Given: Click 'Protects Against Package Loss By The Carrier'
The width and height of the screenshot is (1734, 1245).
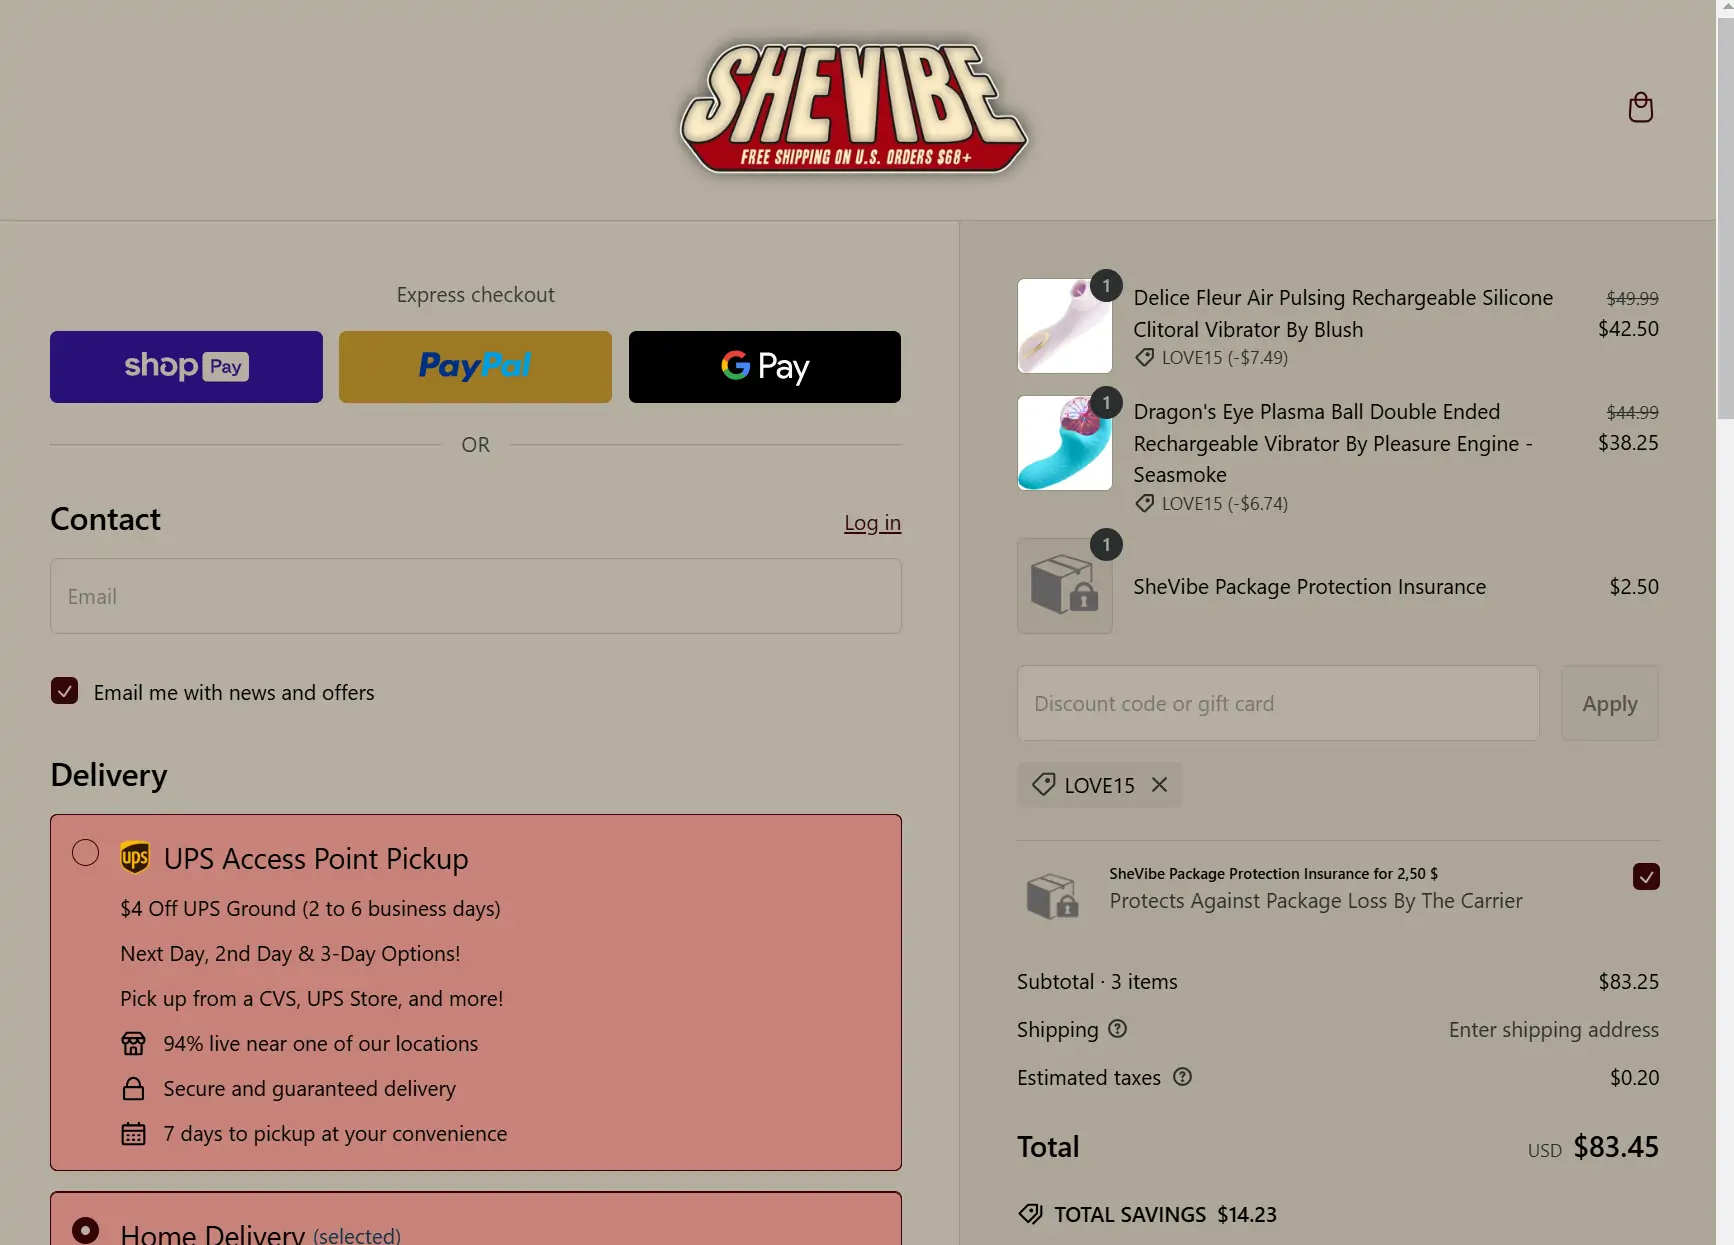Looking at the screenshot, I should [x=1315, y=900].
